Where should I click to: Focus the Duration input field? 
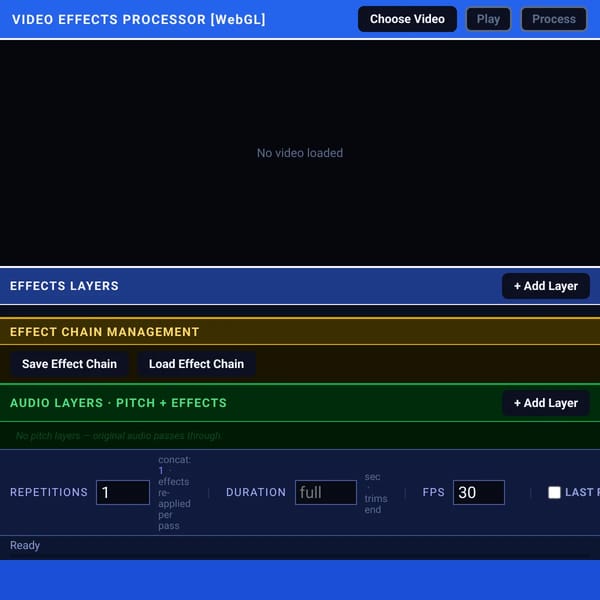coord(326,492)
